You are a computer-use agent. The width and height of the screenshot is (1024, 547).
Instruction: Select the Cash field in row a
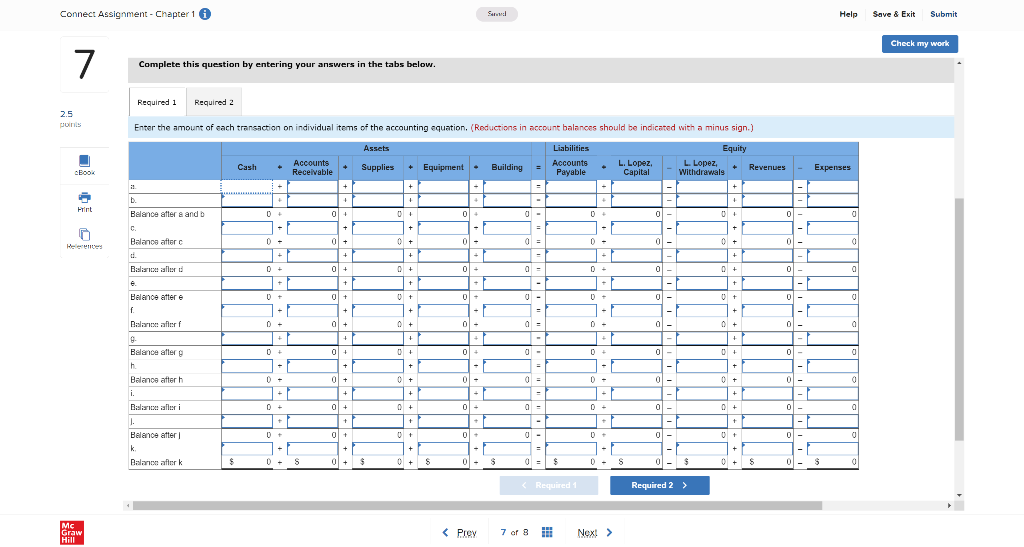[247, 187]
